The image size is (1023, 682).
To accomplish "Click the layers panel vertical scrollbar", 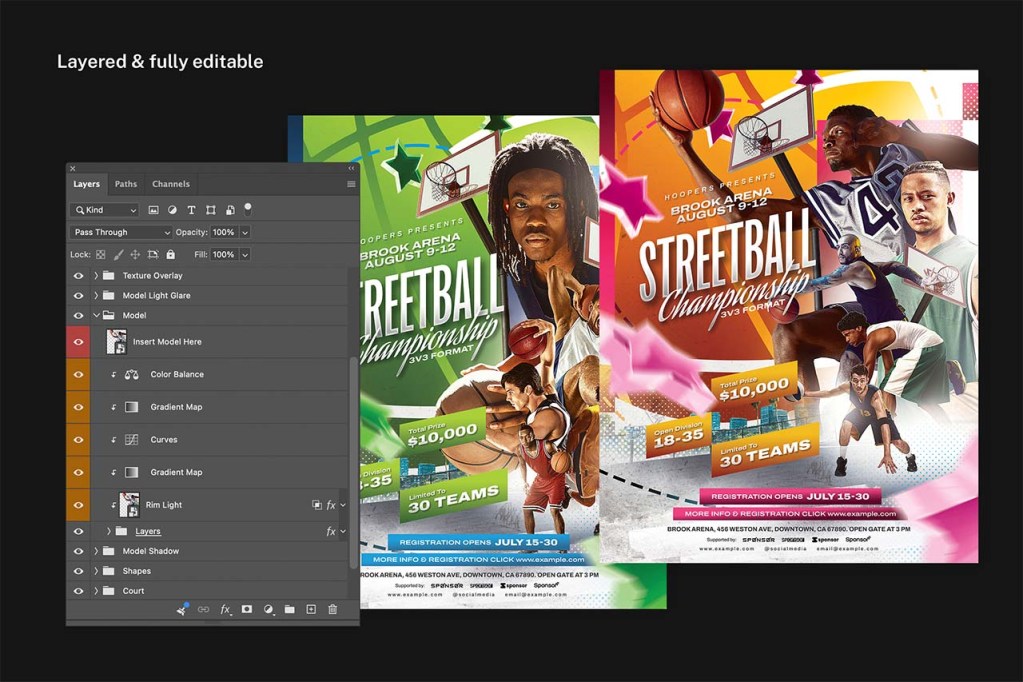I will [354, 462].
